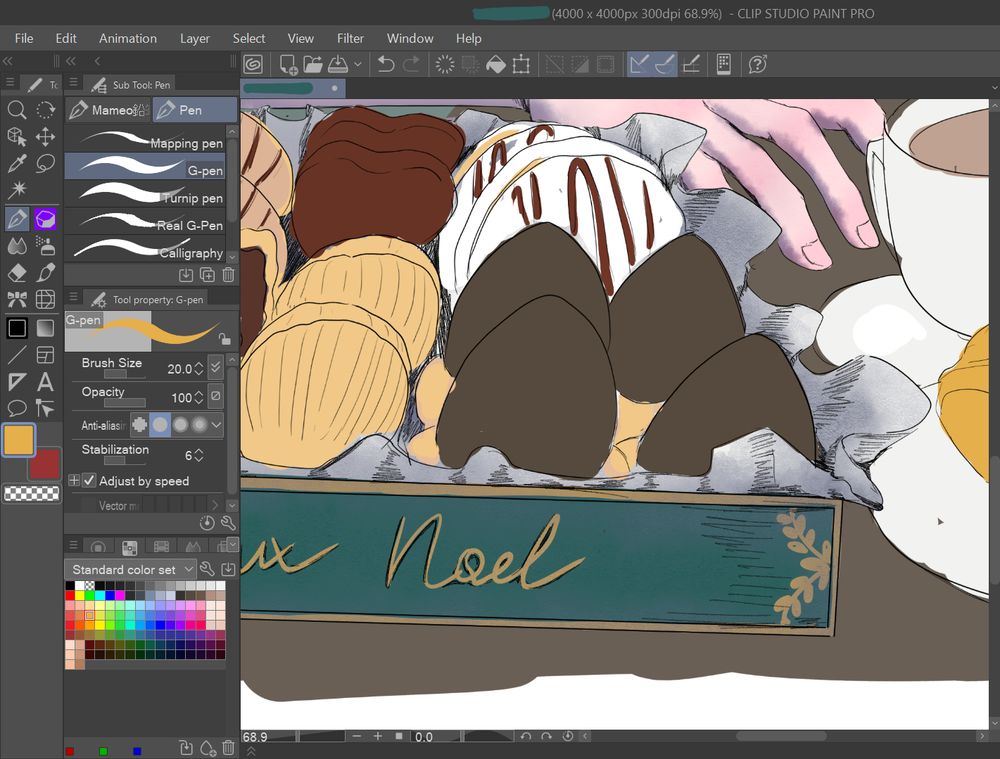Open the Filter menu

click(x=350, y=38)
